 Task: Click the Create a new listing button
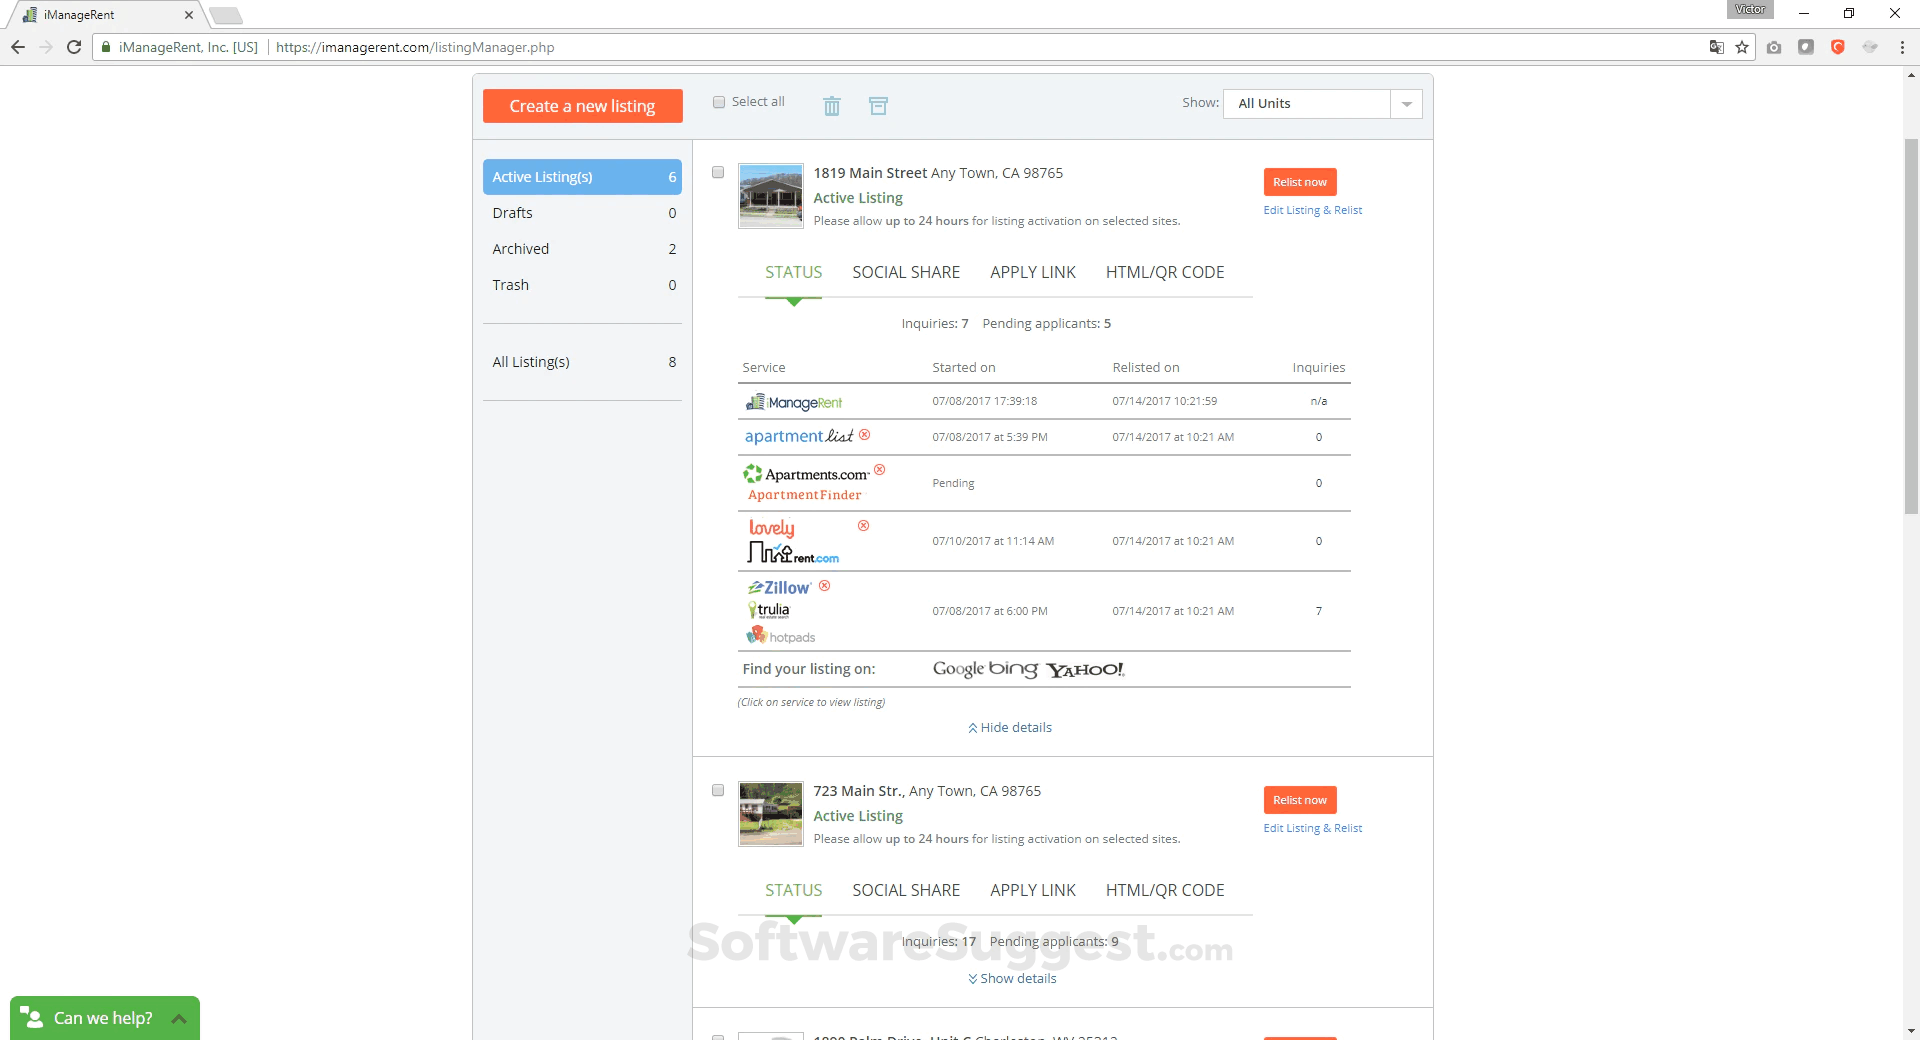[582, 105]
